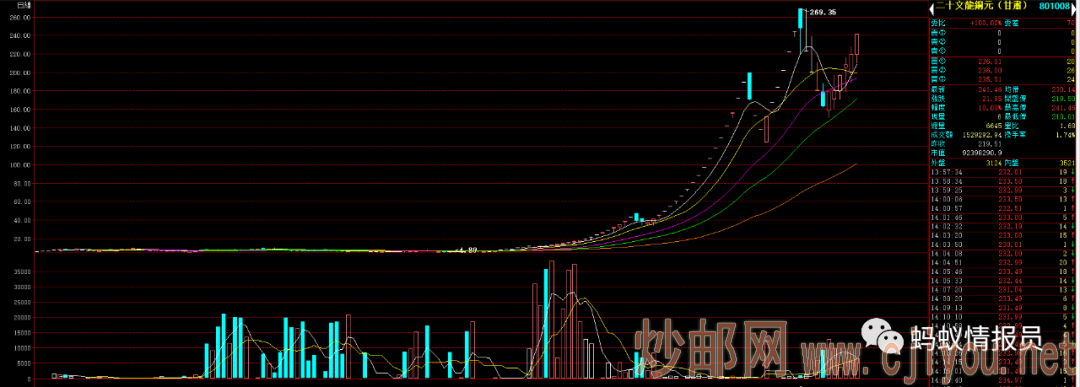Click the turnover rate value 1.74%

(x=1066, y=136)
